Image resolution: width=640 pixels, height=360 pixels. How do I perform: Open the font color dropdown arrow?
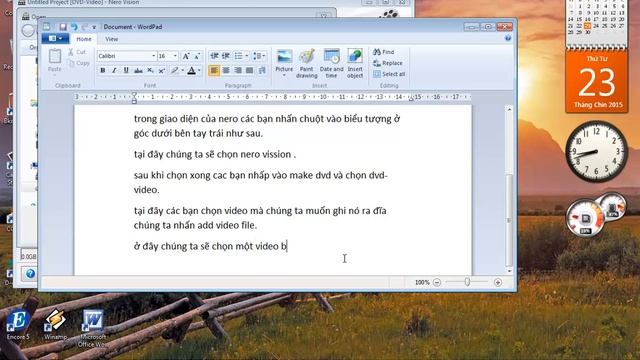tap(199, 71)
